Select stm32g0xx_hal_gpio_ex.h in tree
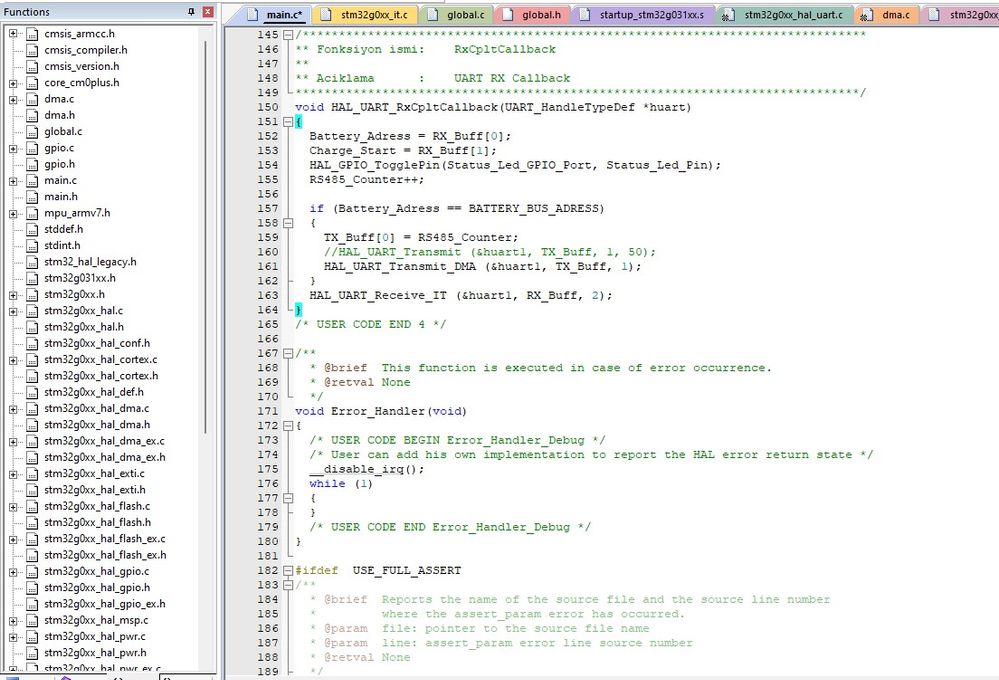999x680 pixels. (x=104, y=604)
